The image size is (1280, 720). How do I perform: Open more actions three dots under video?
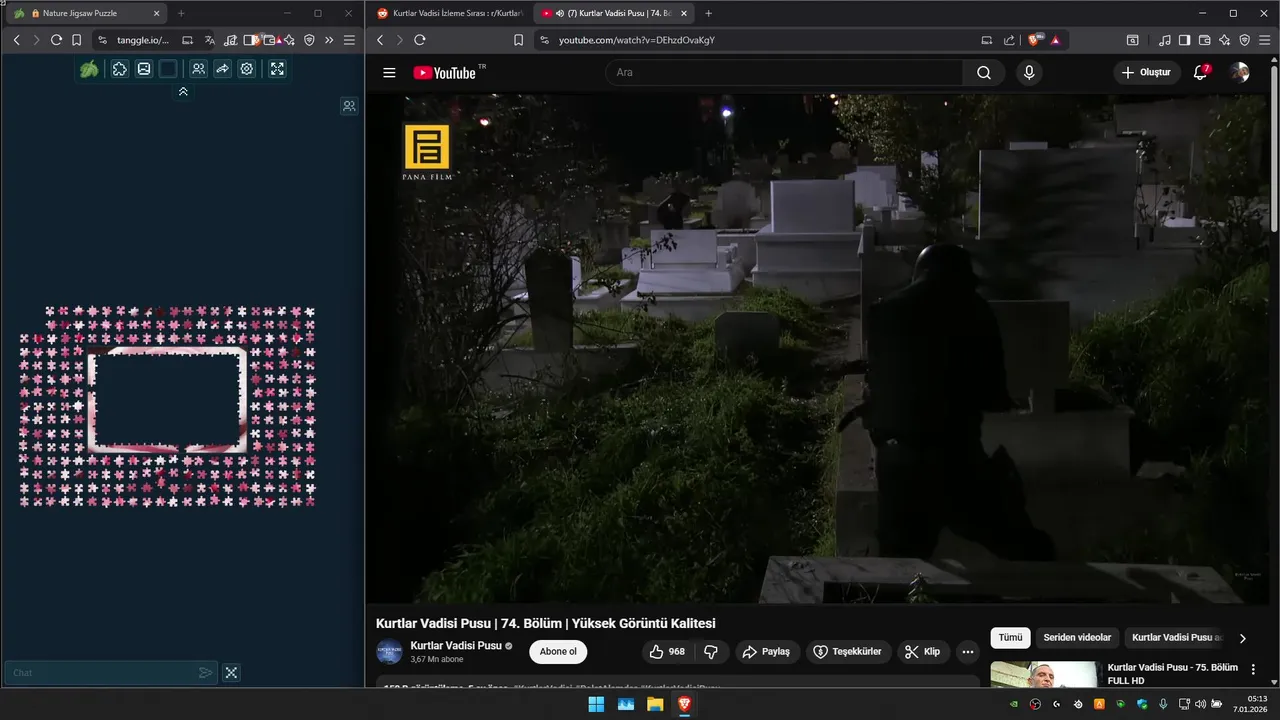tap(967, 652)
